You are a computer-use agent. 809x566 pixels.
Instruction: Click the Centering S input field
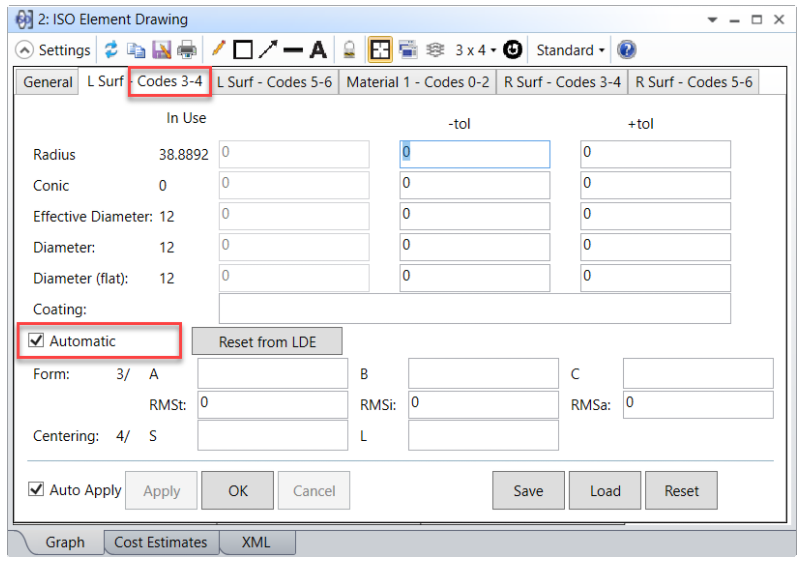pyautogui.click(x=272, y=435)
